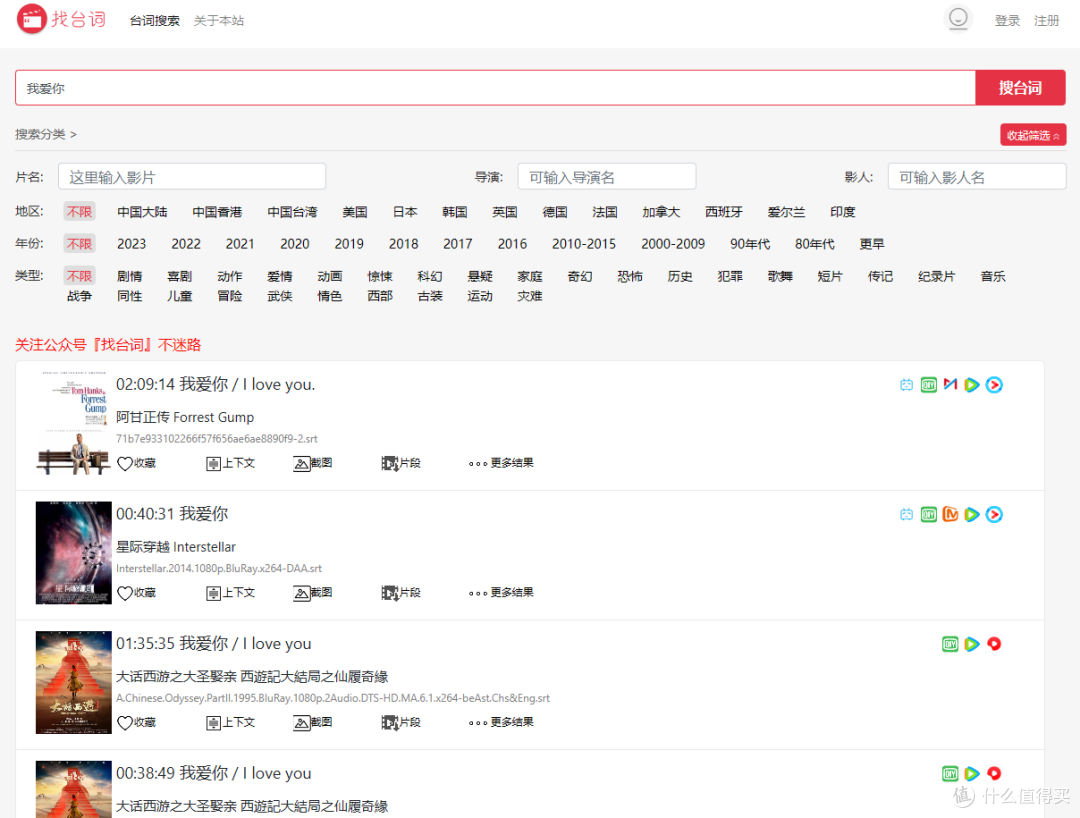Show 更多结果 for Forrest Gump

(x=501, y=463)
